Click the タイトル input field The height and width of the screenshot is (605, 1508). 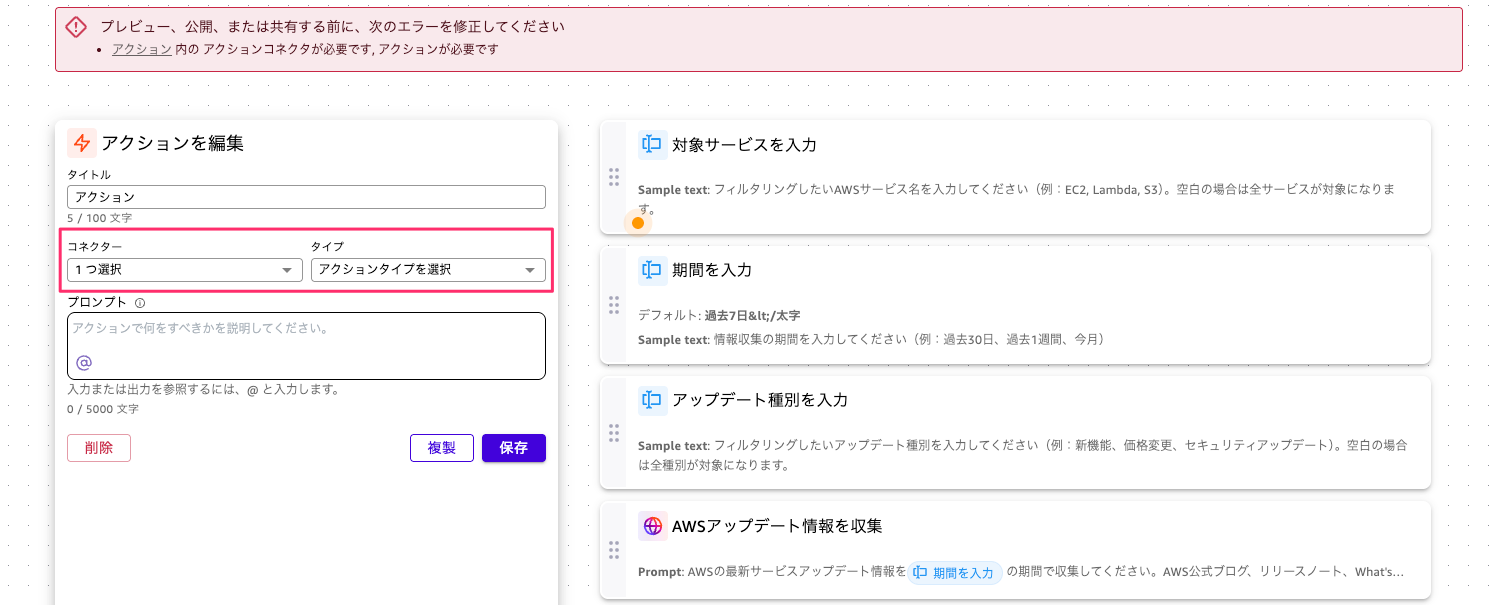tap(306, 197)
